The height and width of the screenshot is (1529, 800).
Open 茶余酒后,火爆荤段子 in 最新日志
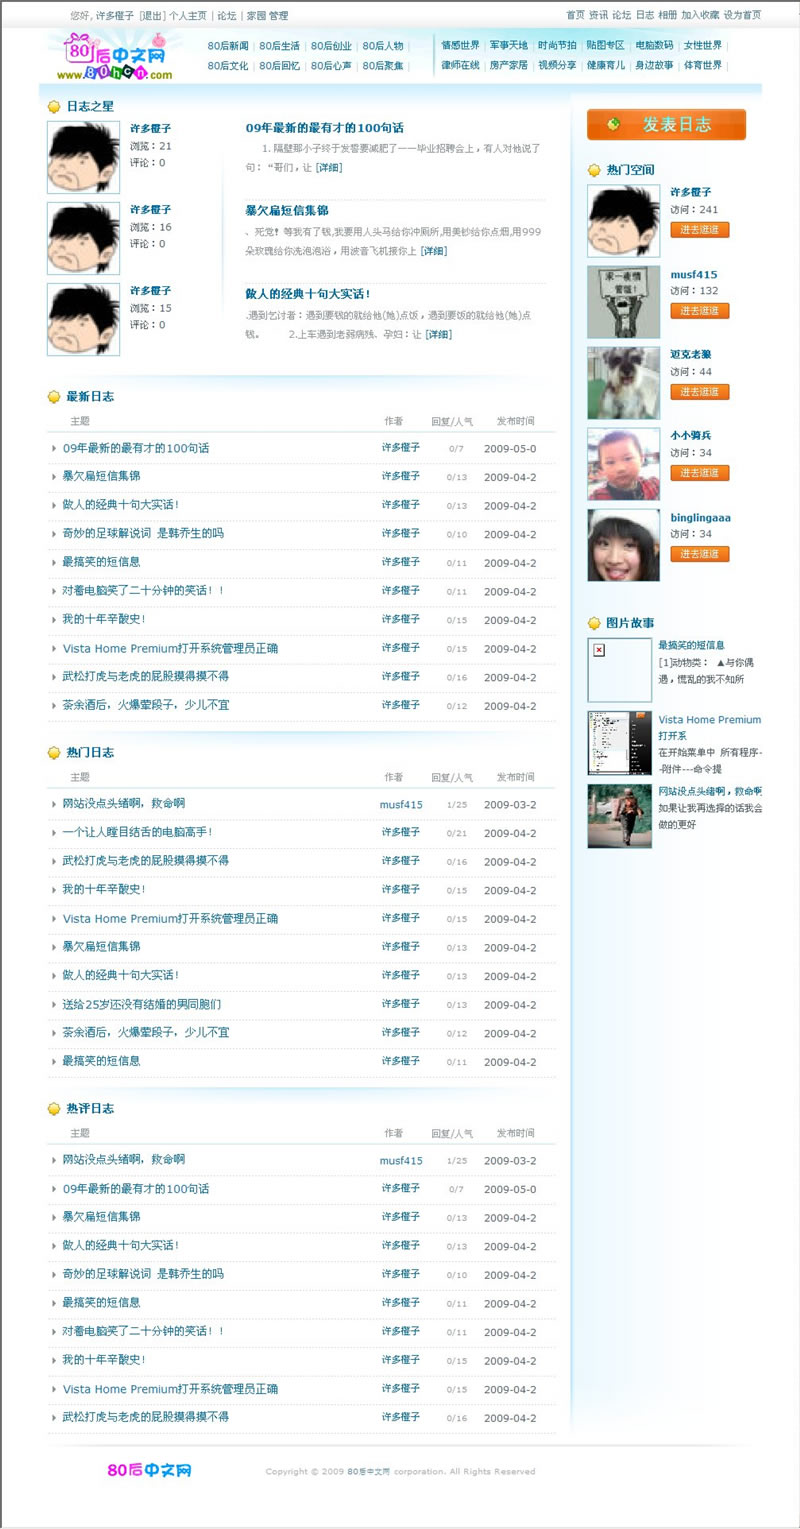click(146, 705)
